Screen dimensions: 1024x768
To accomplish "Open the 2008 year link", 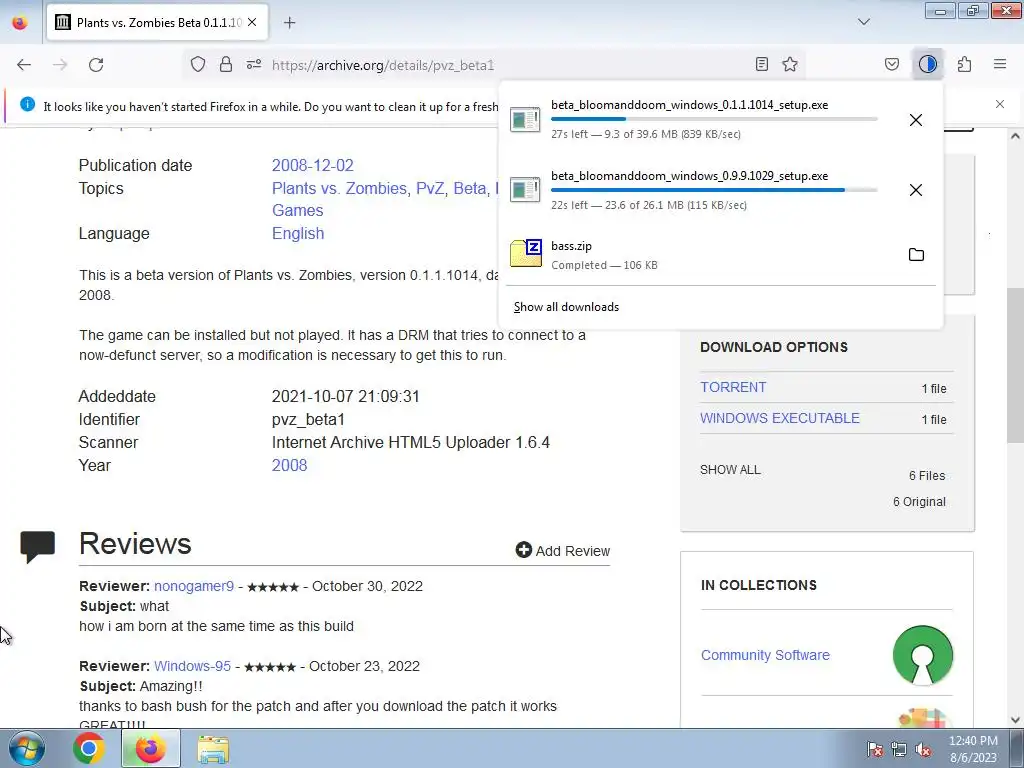I will pos(289,465).
